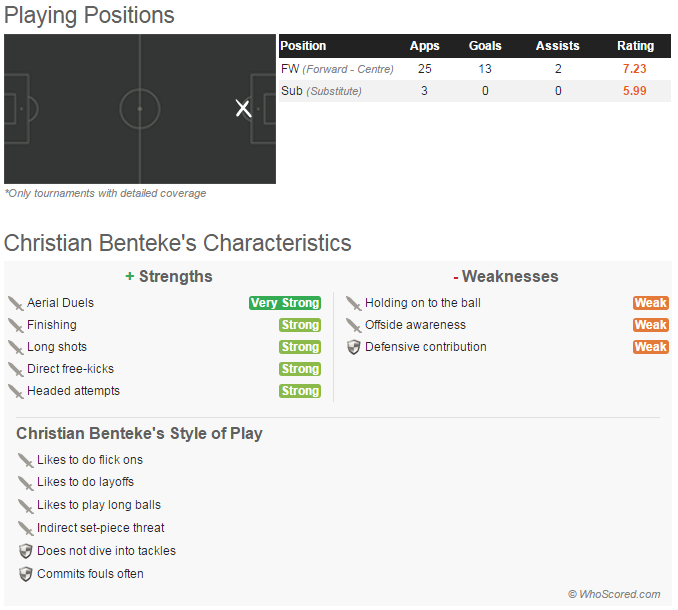Open the Indirect set-piece threat link
The image size is (678, 610).
coord(101,528)
